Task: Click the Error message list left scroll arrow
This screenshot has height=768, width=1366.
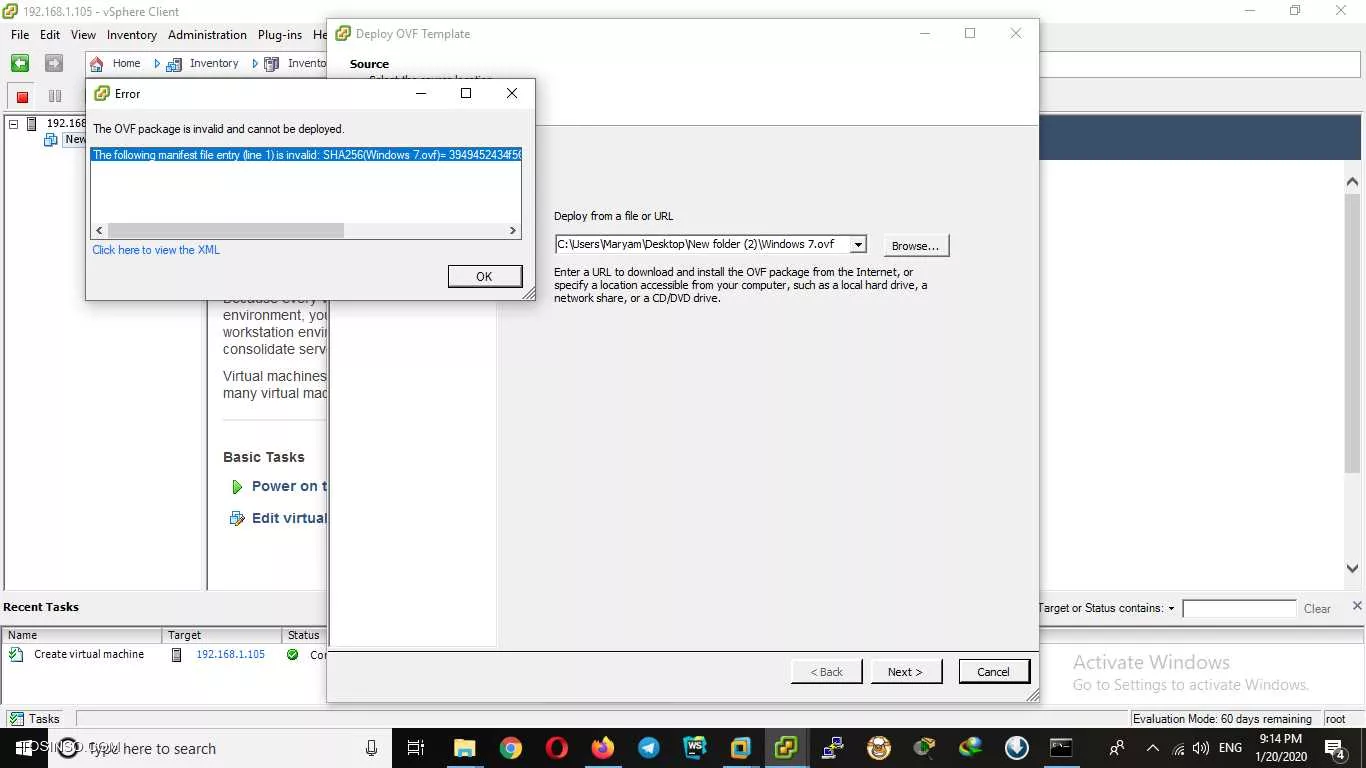Action: [99, 230]
